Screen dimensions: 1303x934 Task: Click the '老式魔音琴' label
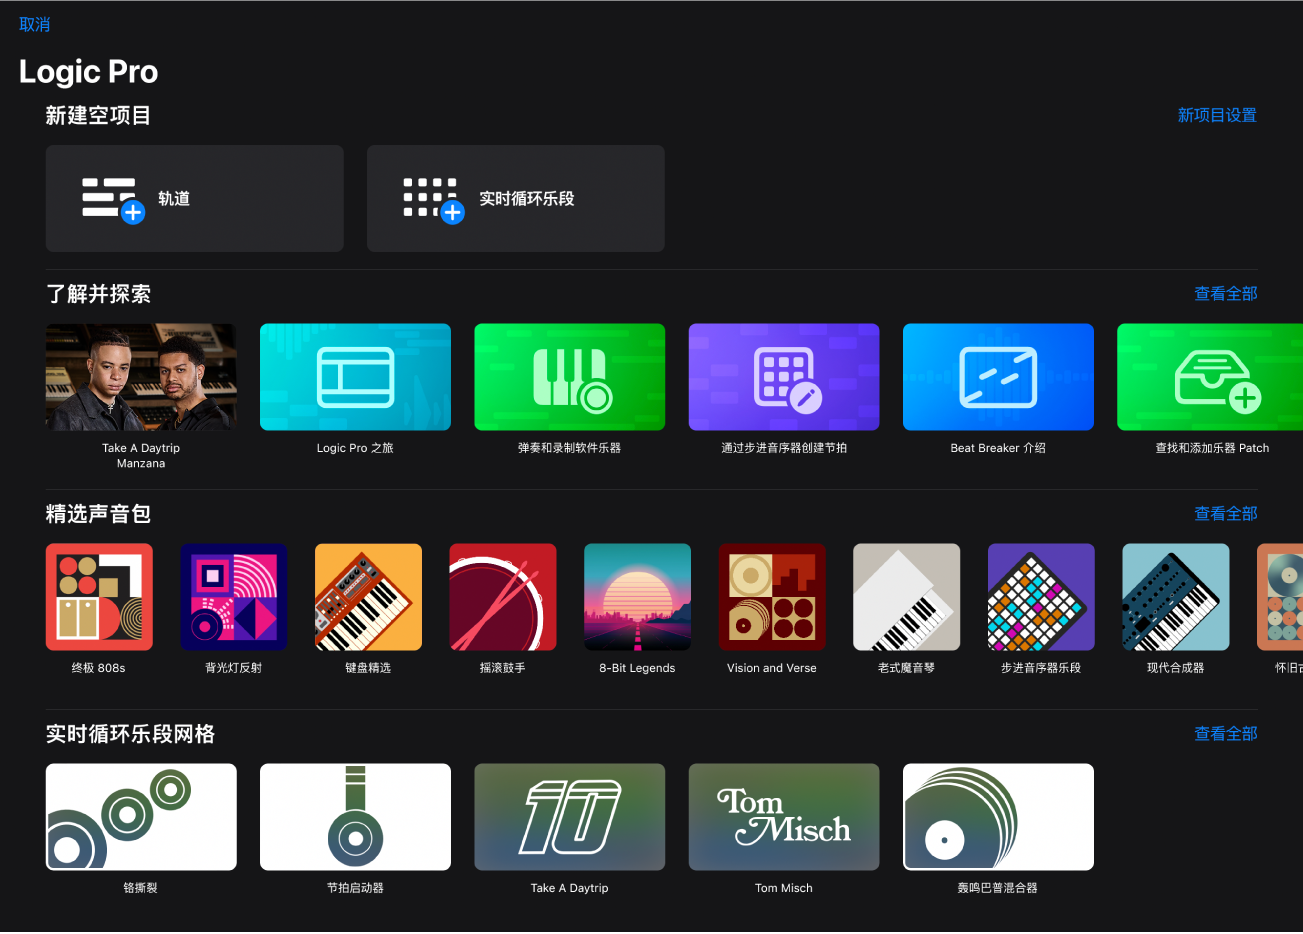click(x=907, y=668)
